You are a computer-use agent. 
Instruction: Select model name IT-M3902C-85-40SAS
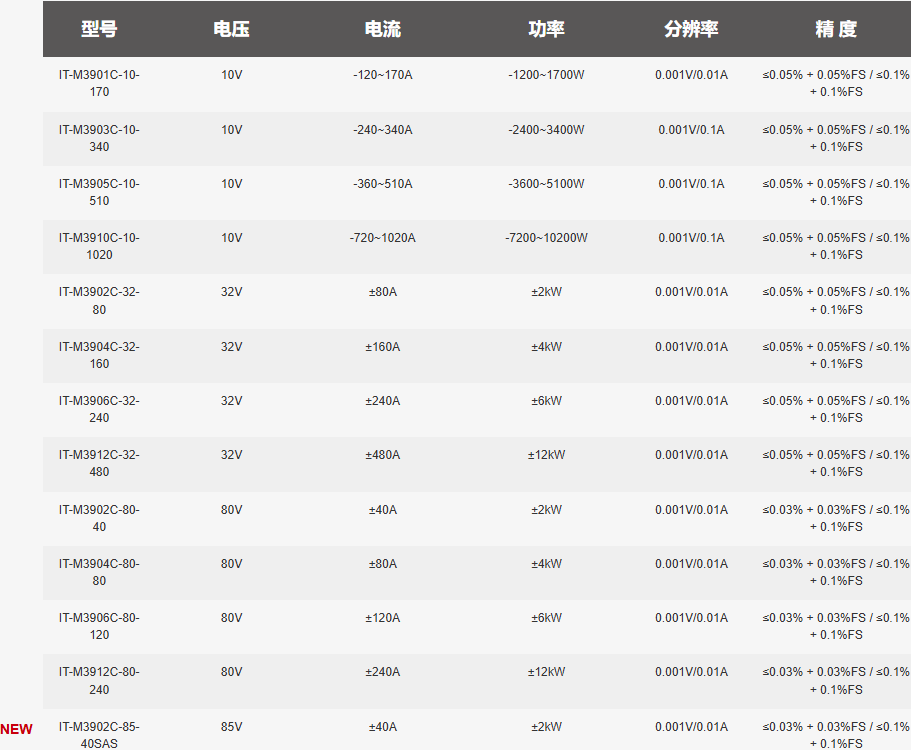pyautogui.click(x=99, y=735)
